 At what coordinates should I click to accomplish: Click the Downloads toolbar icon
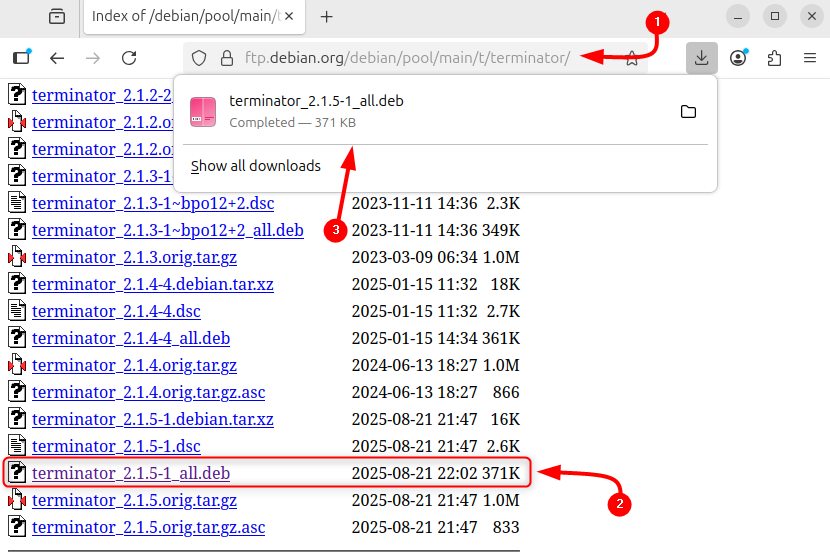click(701, 58)
